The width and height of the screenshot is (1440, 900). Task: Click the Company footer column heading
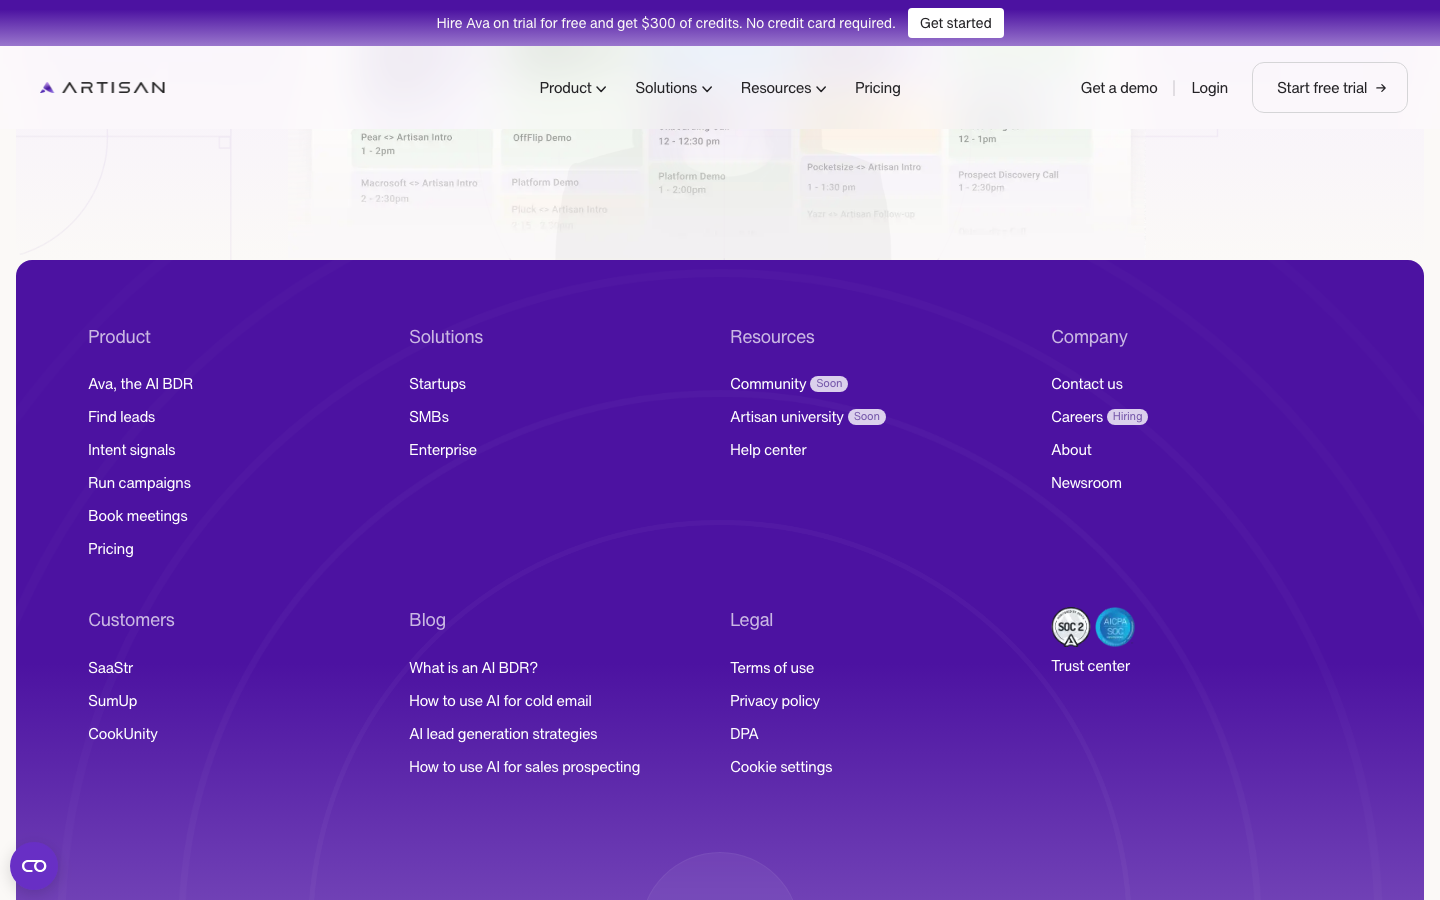1089,337
